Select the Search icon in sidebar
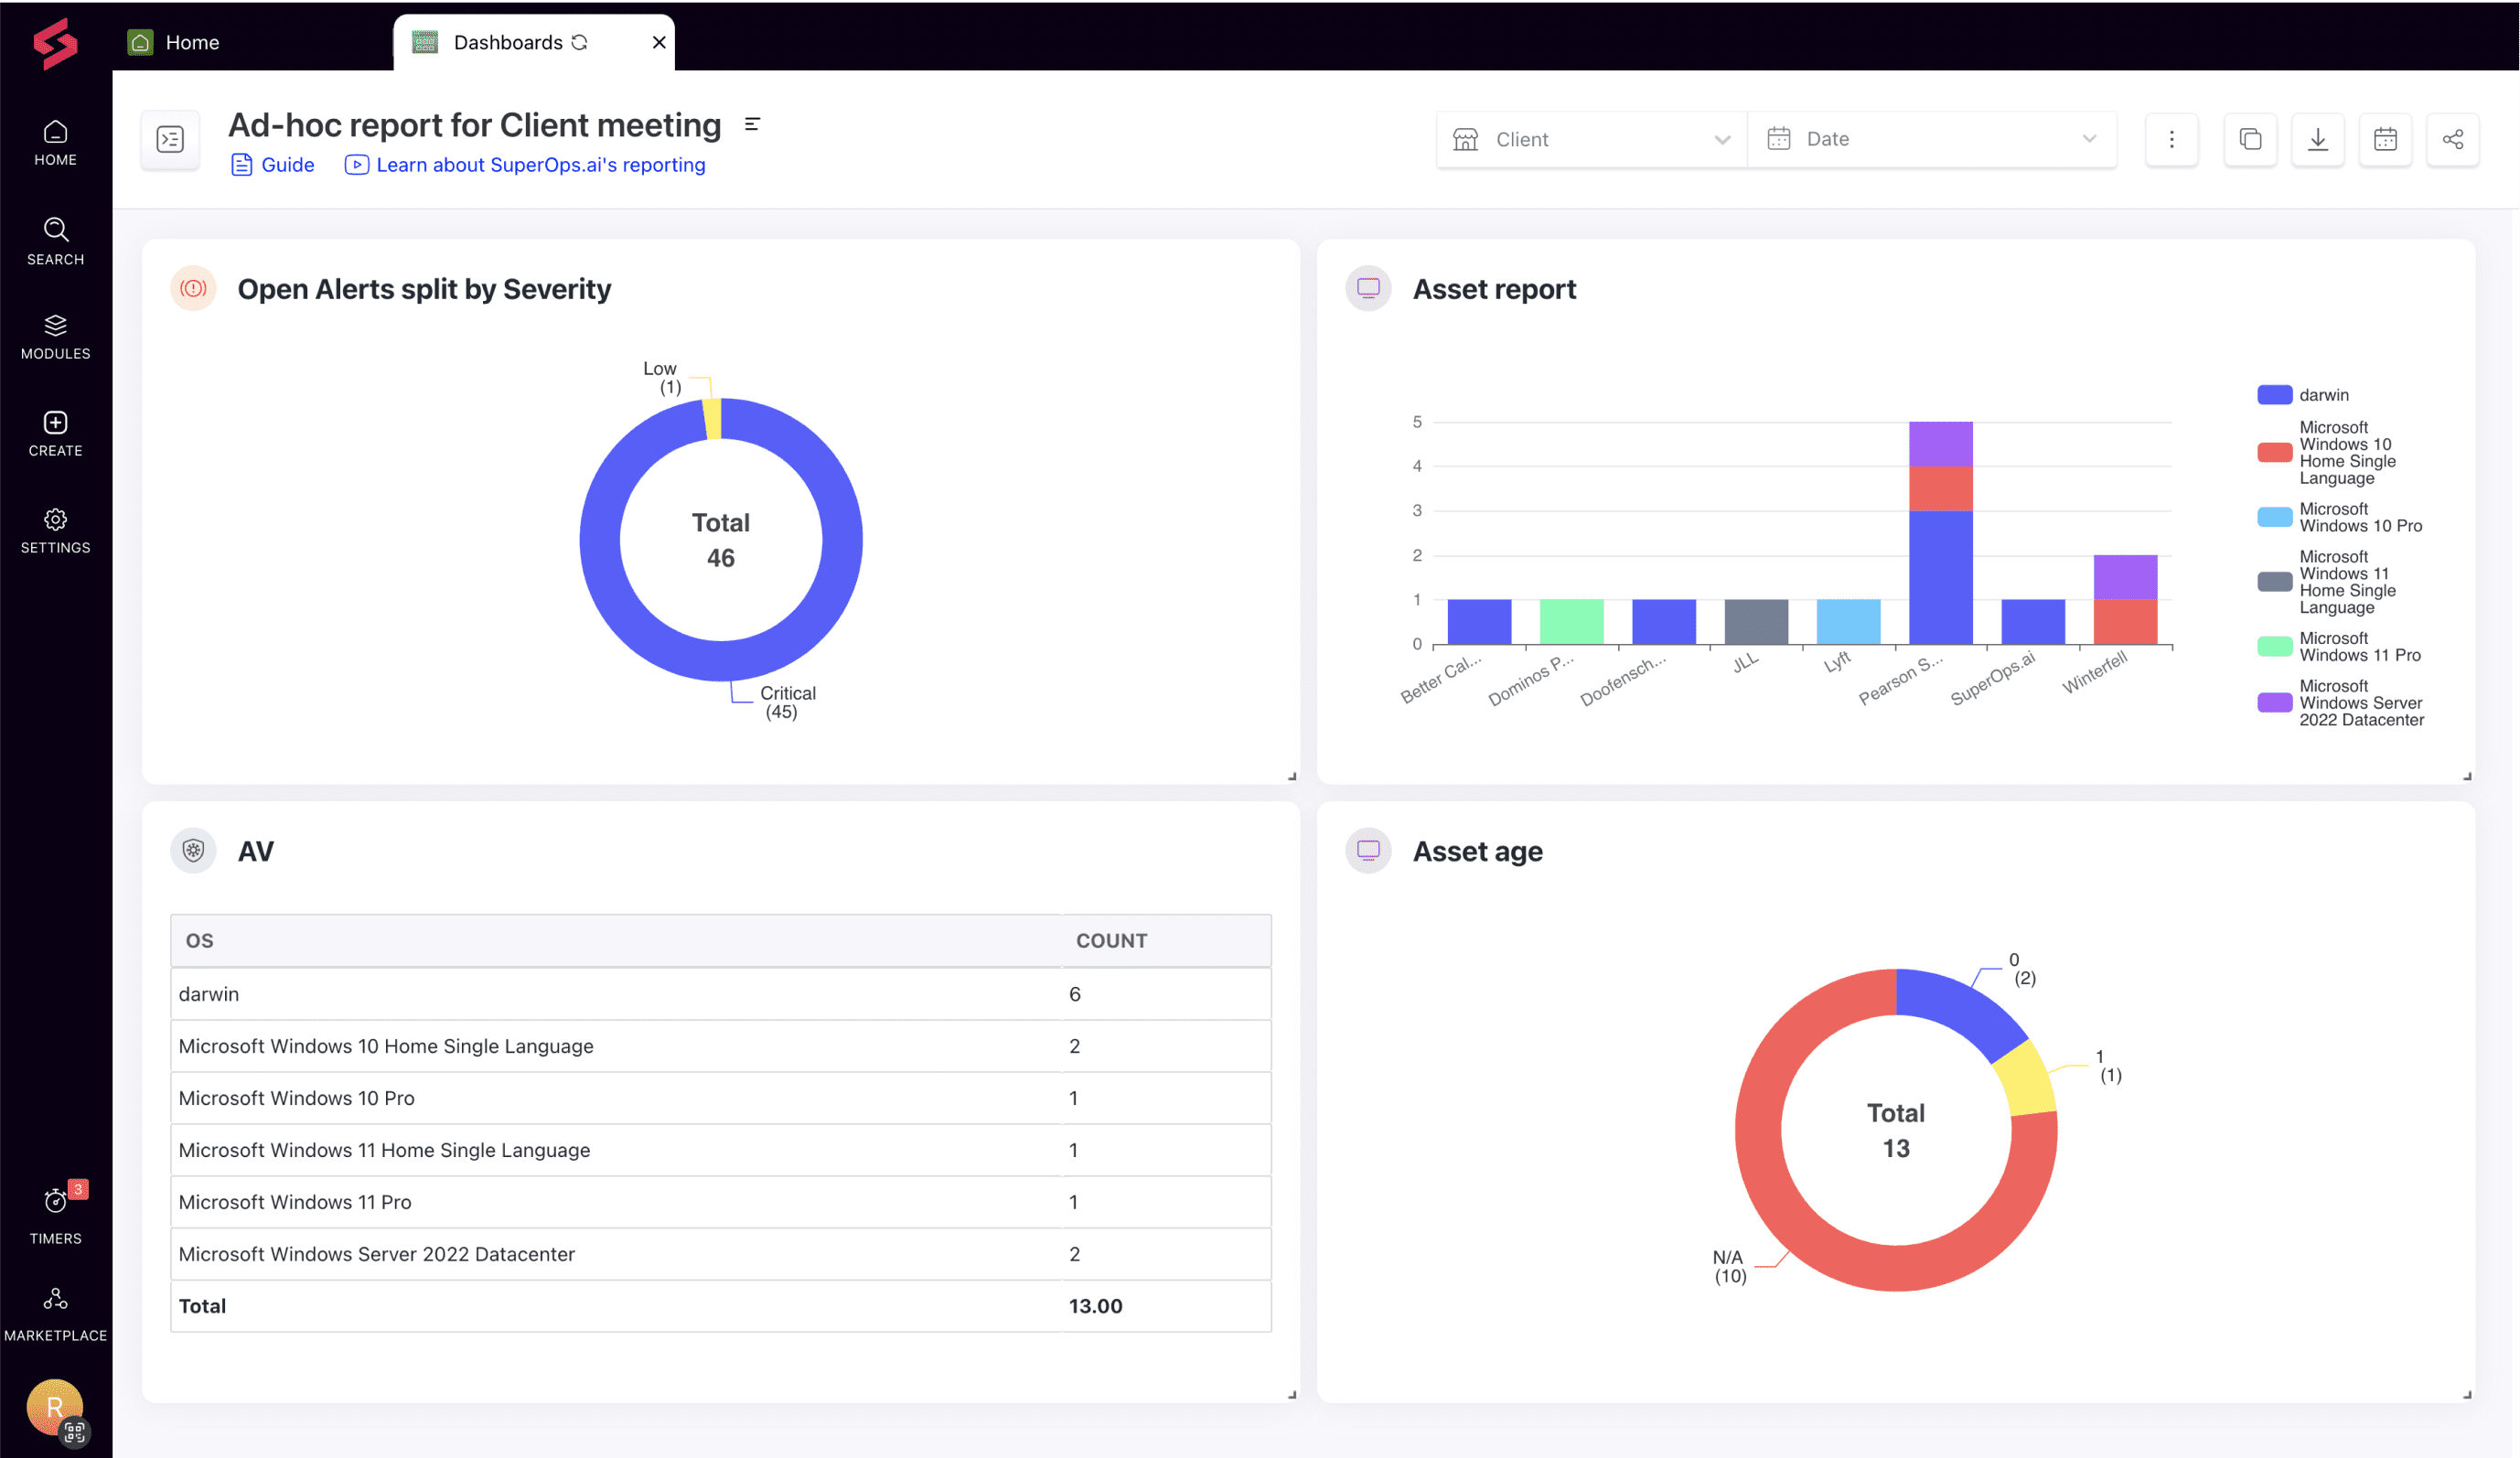The image size is (2520, 1458). click(x=55, y=240)
